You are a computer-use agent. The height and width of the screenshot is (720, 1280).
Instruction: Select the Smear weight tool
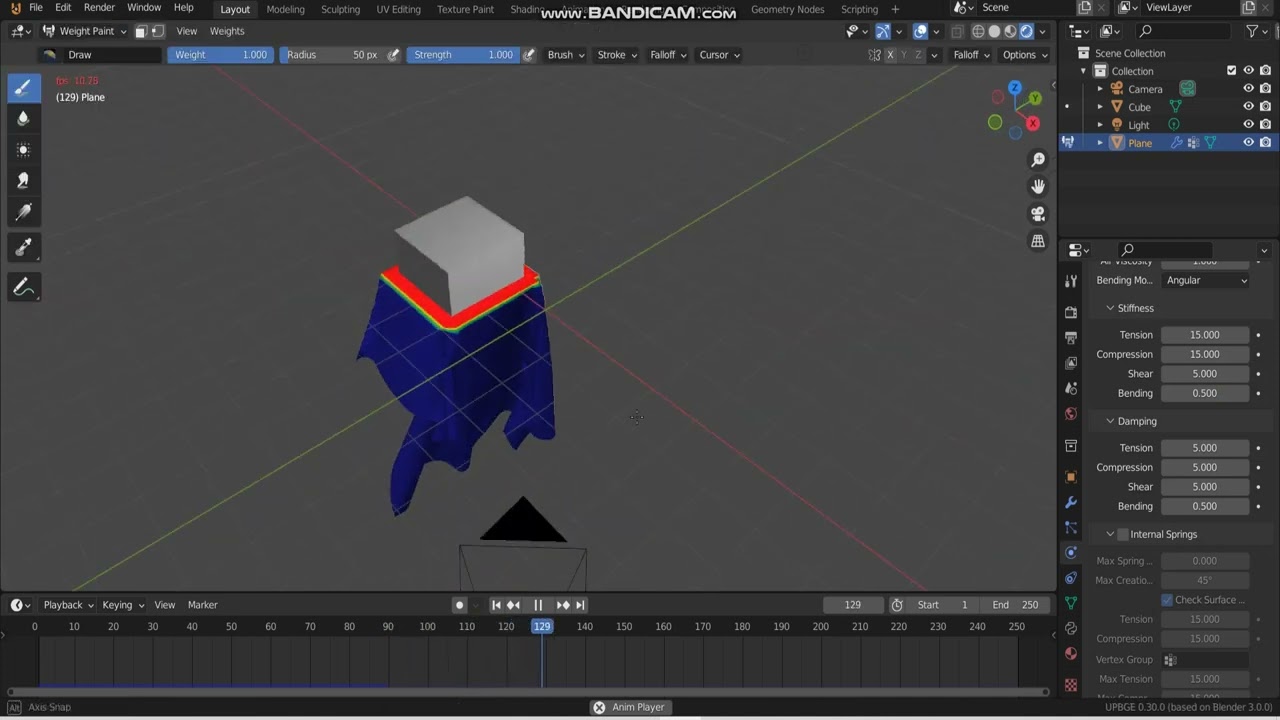click(x=24, y=180)
